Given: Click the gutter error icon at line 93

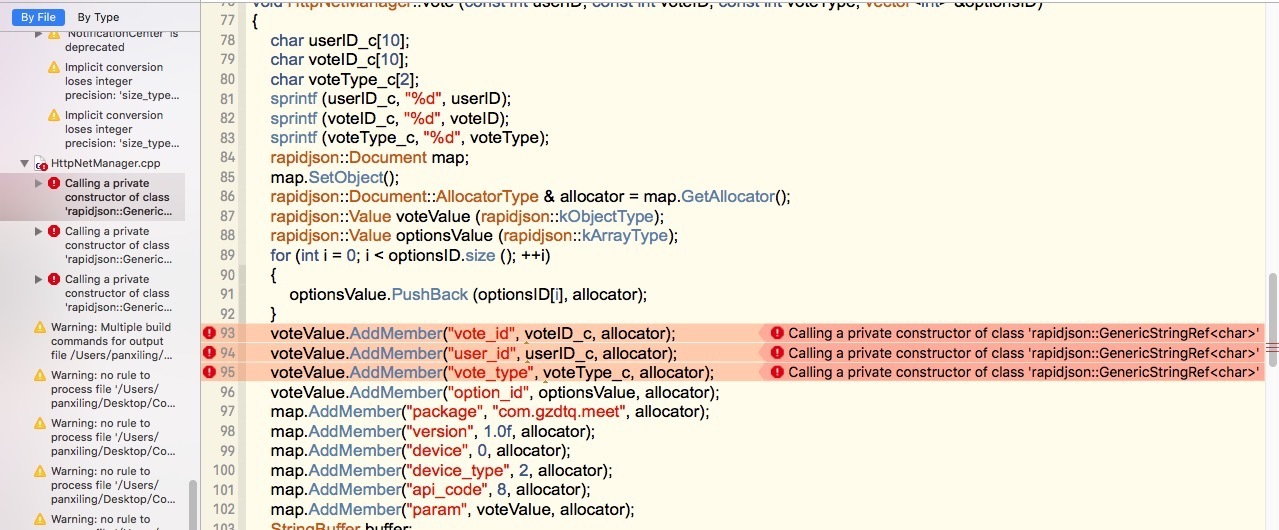Looking at the screenshot, I should (209, 333).
